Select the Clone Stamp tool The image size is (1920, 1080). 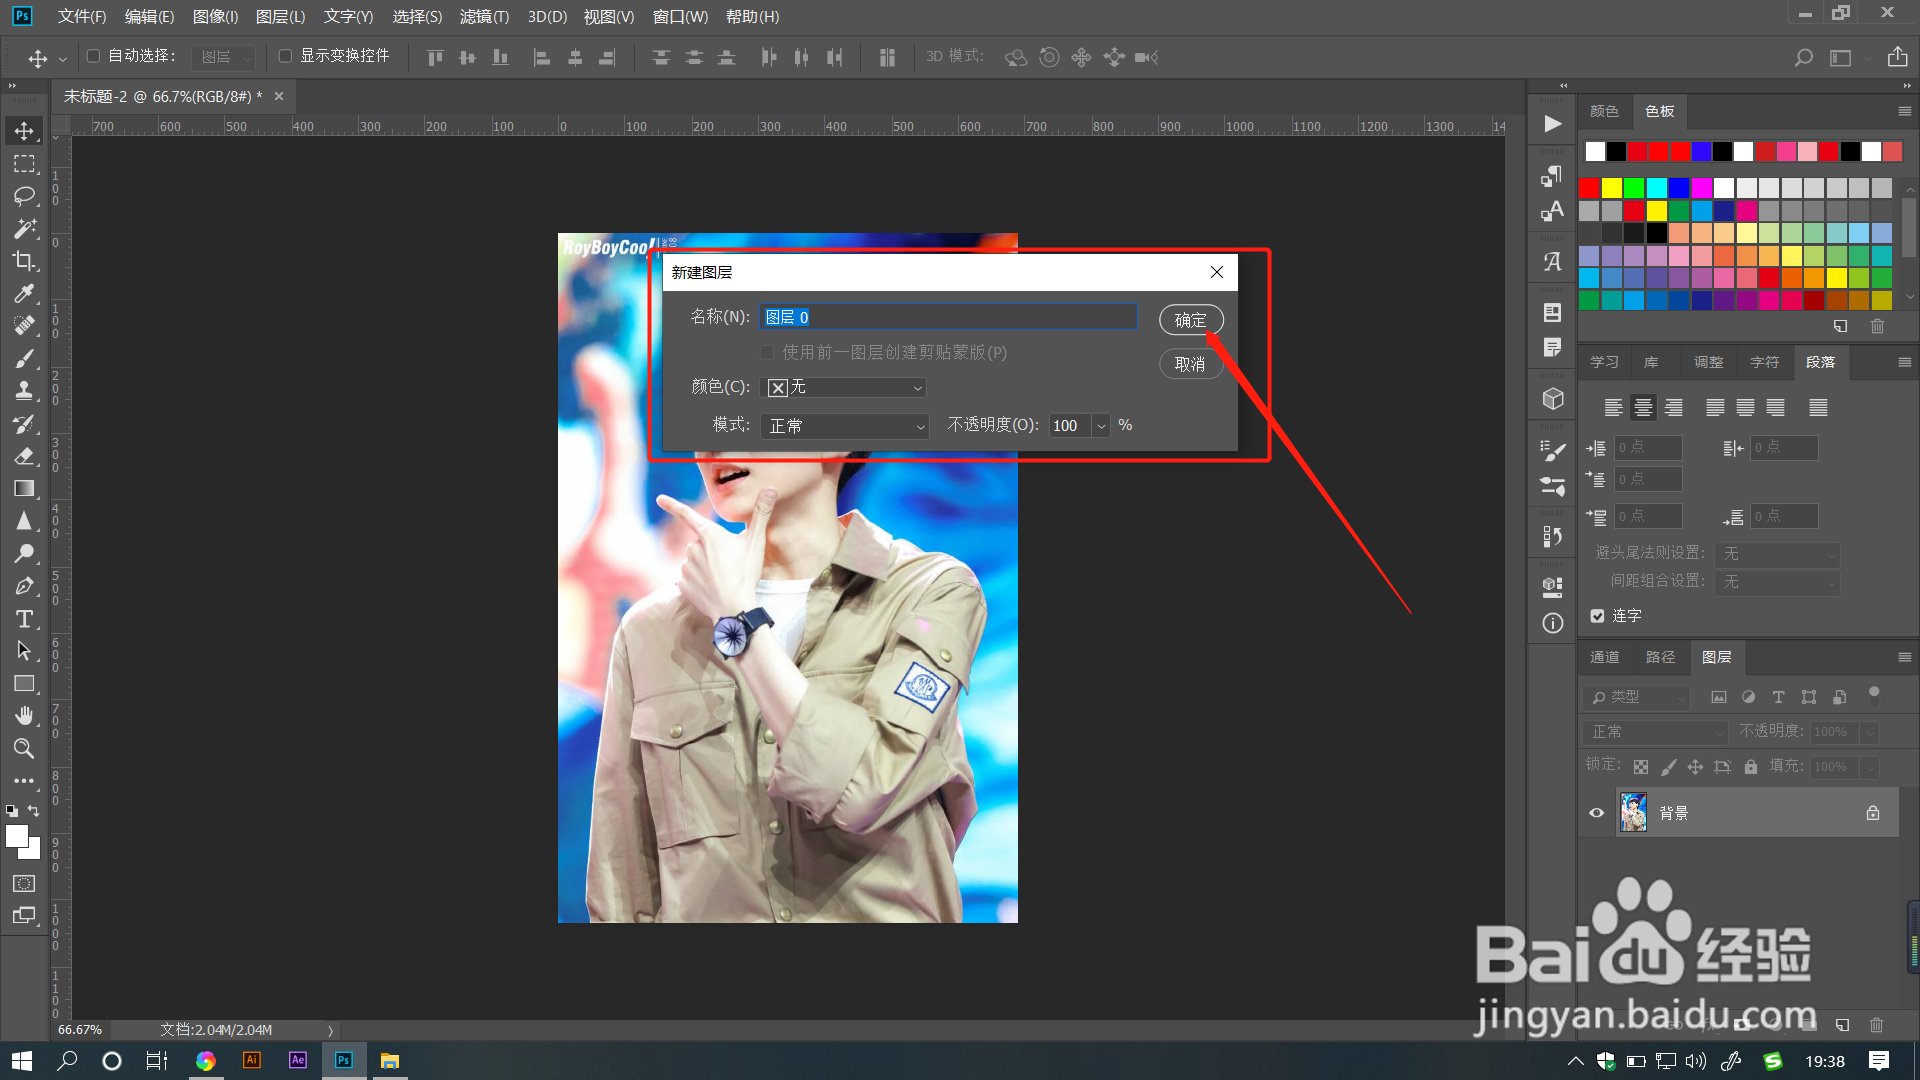click(x=24, y=391)
